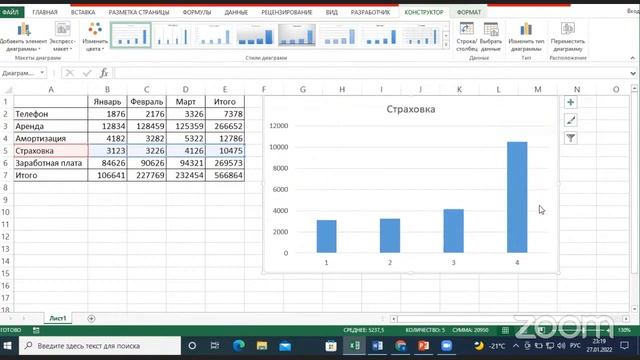Open Select Data (Выбрать данные) dialog

pyautogui.click(x=491, y=37)
